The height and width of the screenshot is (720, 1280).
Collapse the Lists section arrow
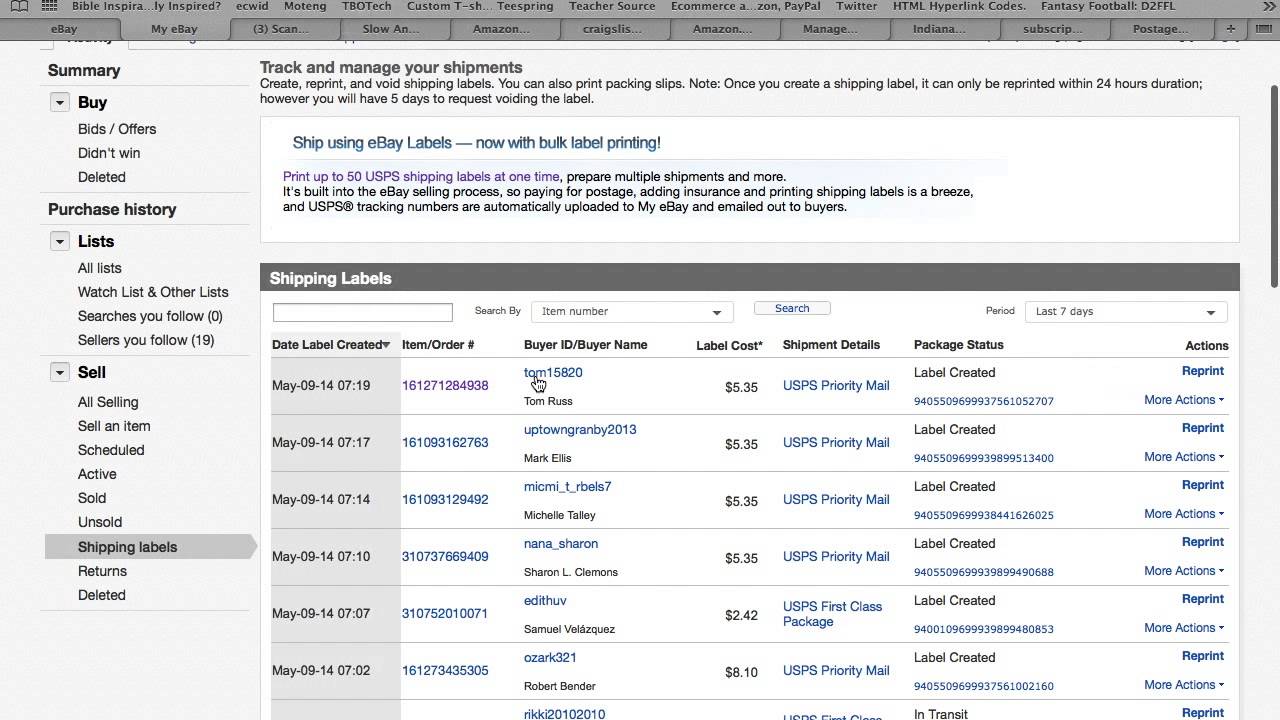[x=59, y=241]
